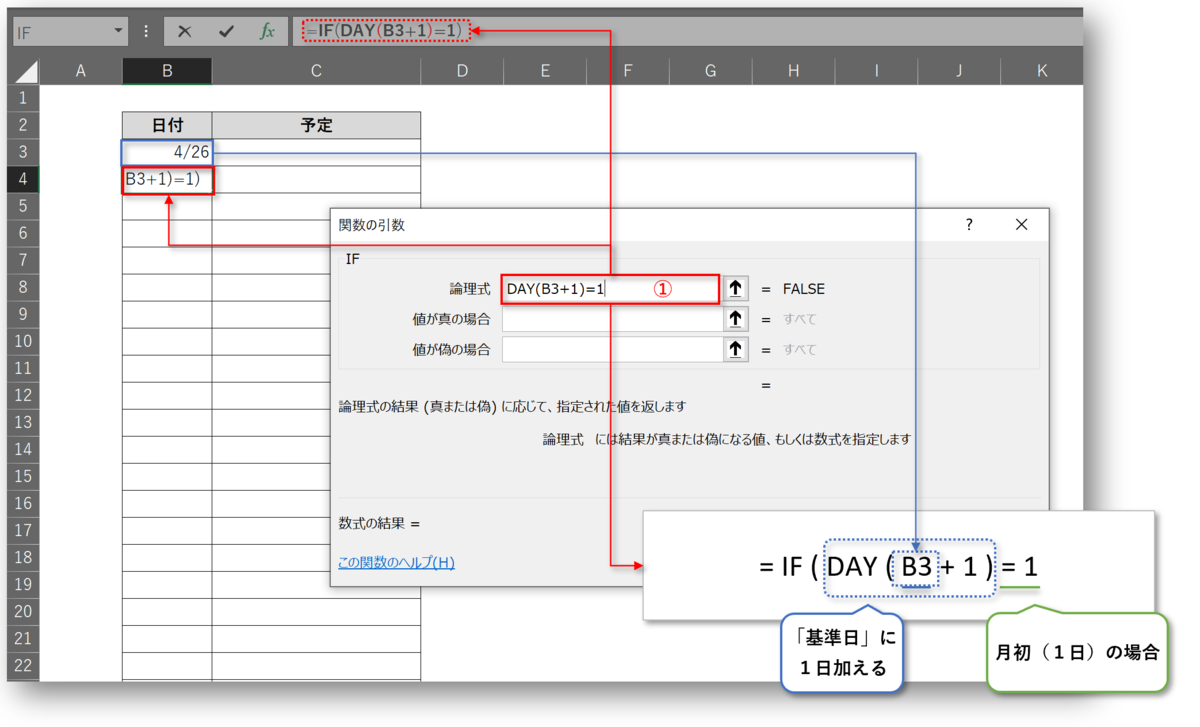Select the 予定 header cell C2
The height and width of the screenshot is (727, 1200).
[x=316, y=124]
